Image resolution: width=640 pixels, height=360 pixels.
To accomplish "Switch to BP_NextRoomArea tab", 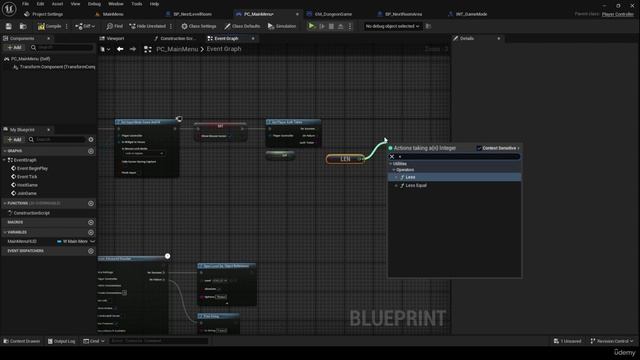I will (400, 14).
